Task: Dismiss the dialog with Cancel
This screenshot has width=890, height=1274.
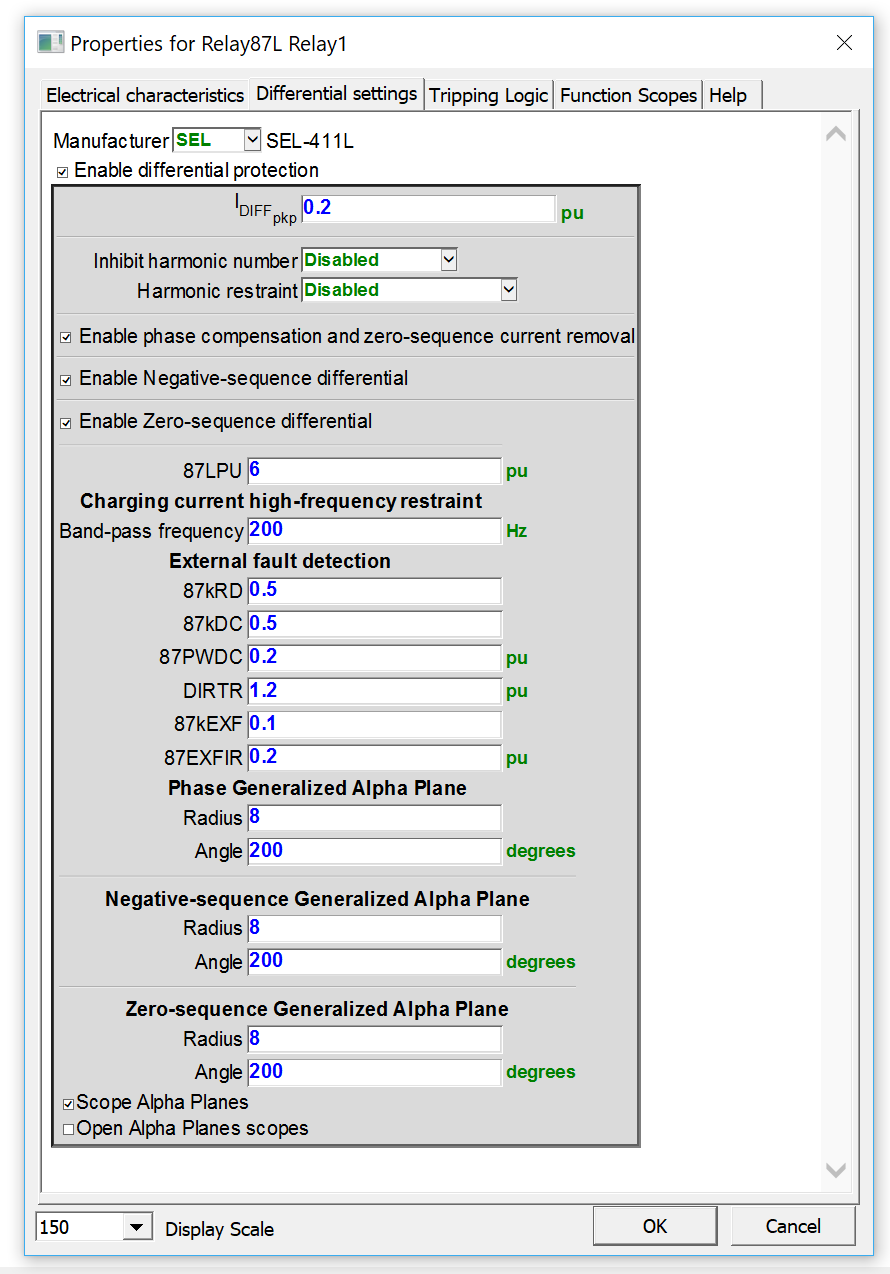Action: click(x=793, y=1225)
